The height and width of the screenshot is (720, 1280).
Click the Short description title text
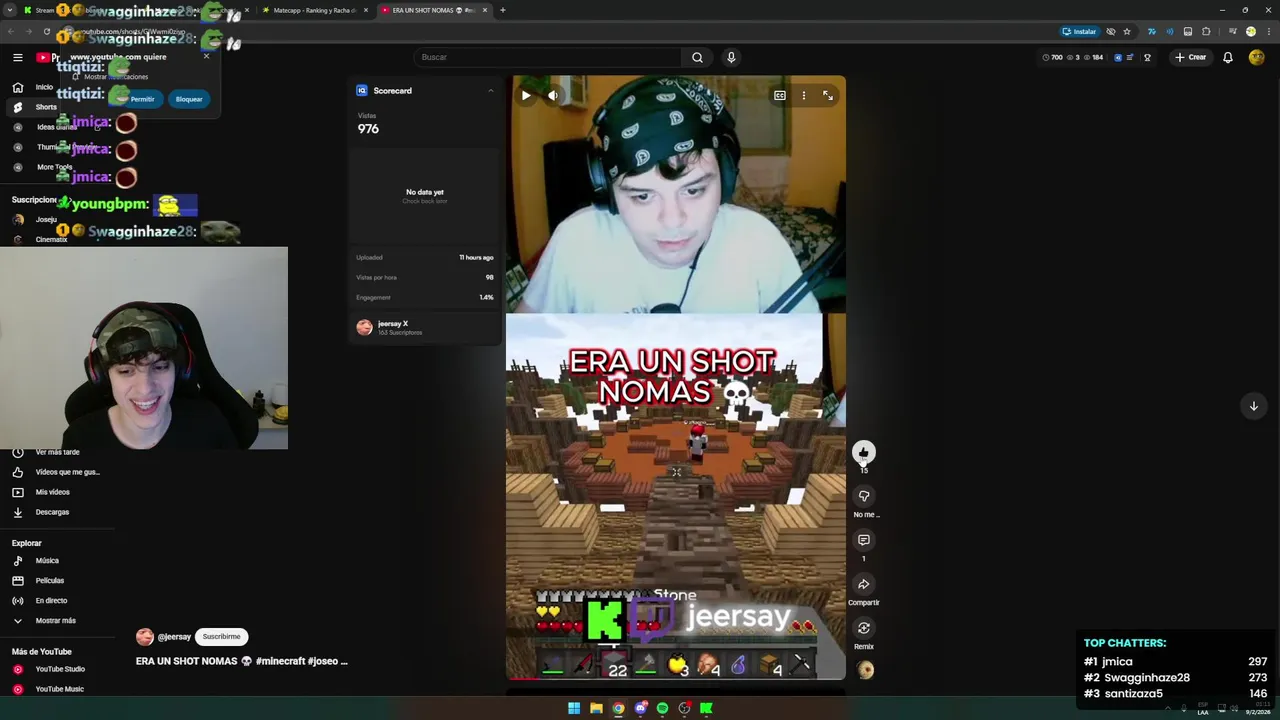(x=242, y=661)
